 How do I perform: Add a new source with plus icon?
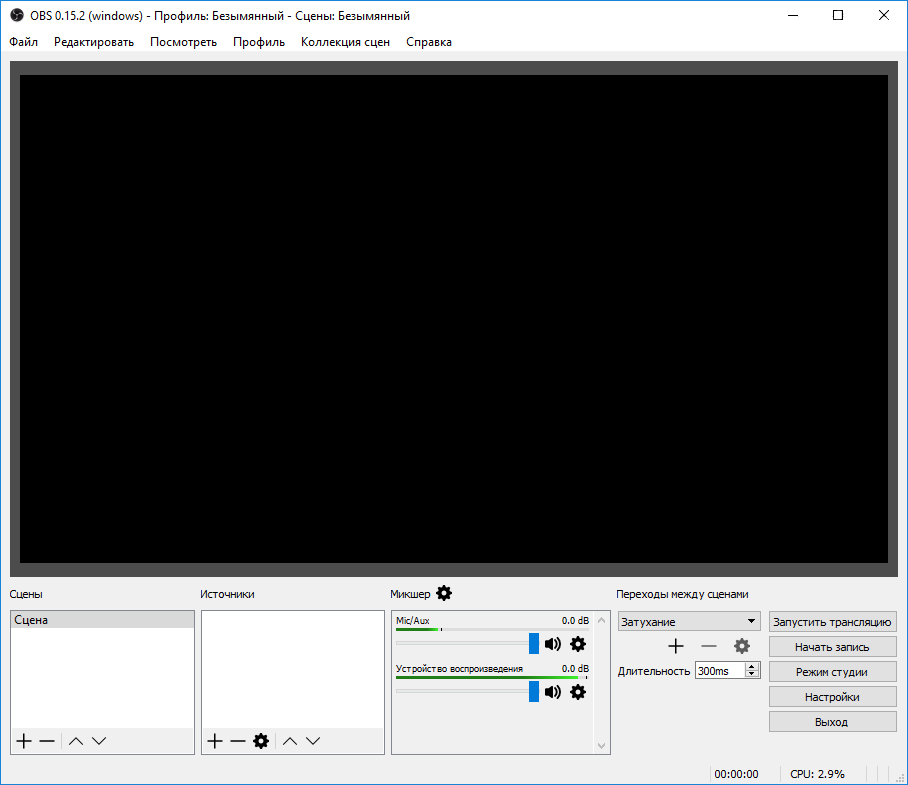coord(214,741)
